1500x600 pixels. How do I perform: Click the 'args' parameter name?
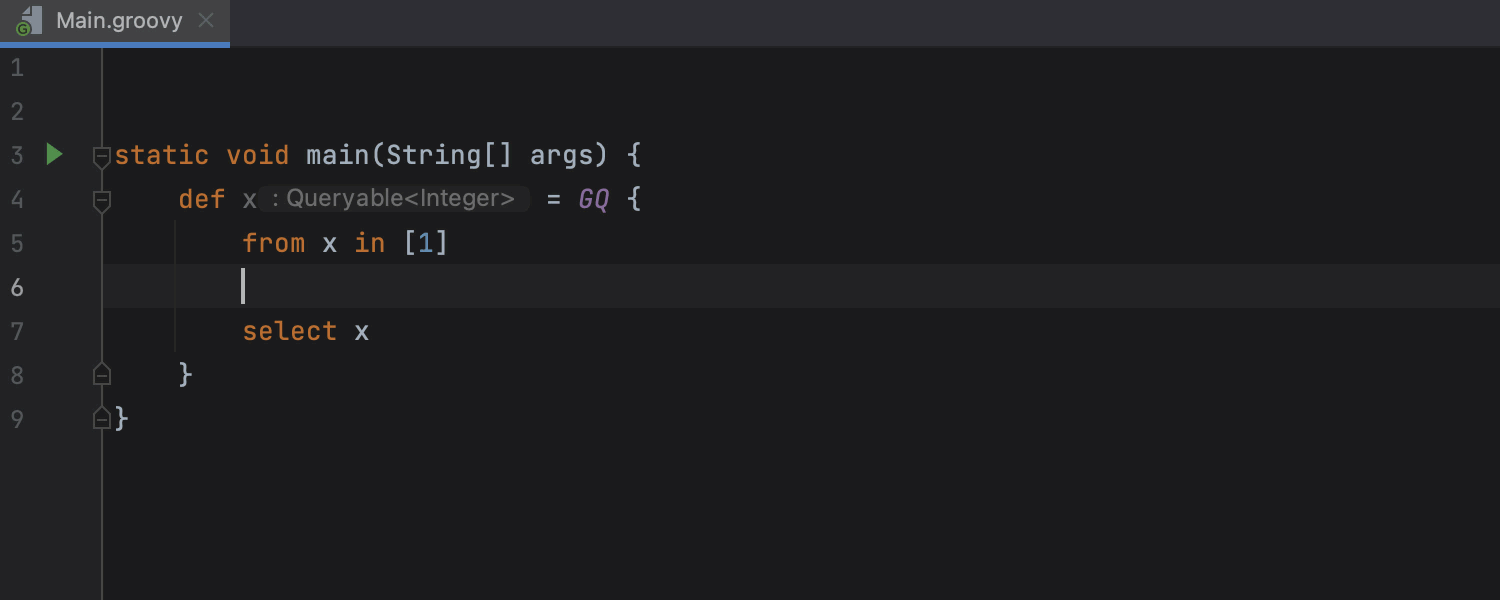pyautogui.click(x=562, y=156)
